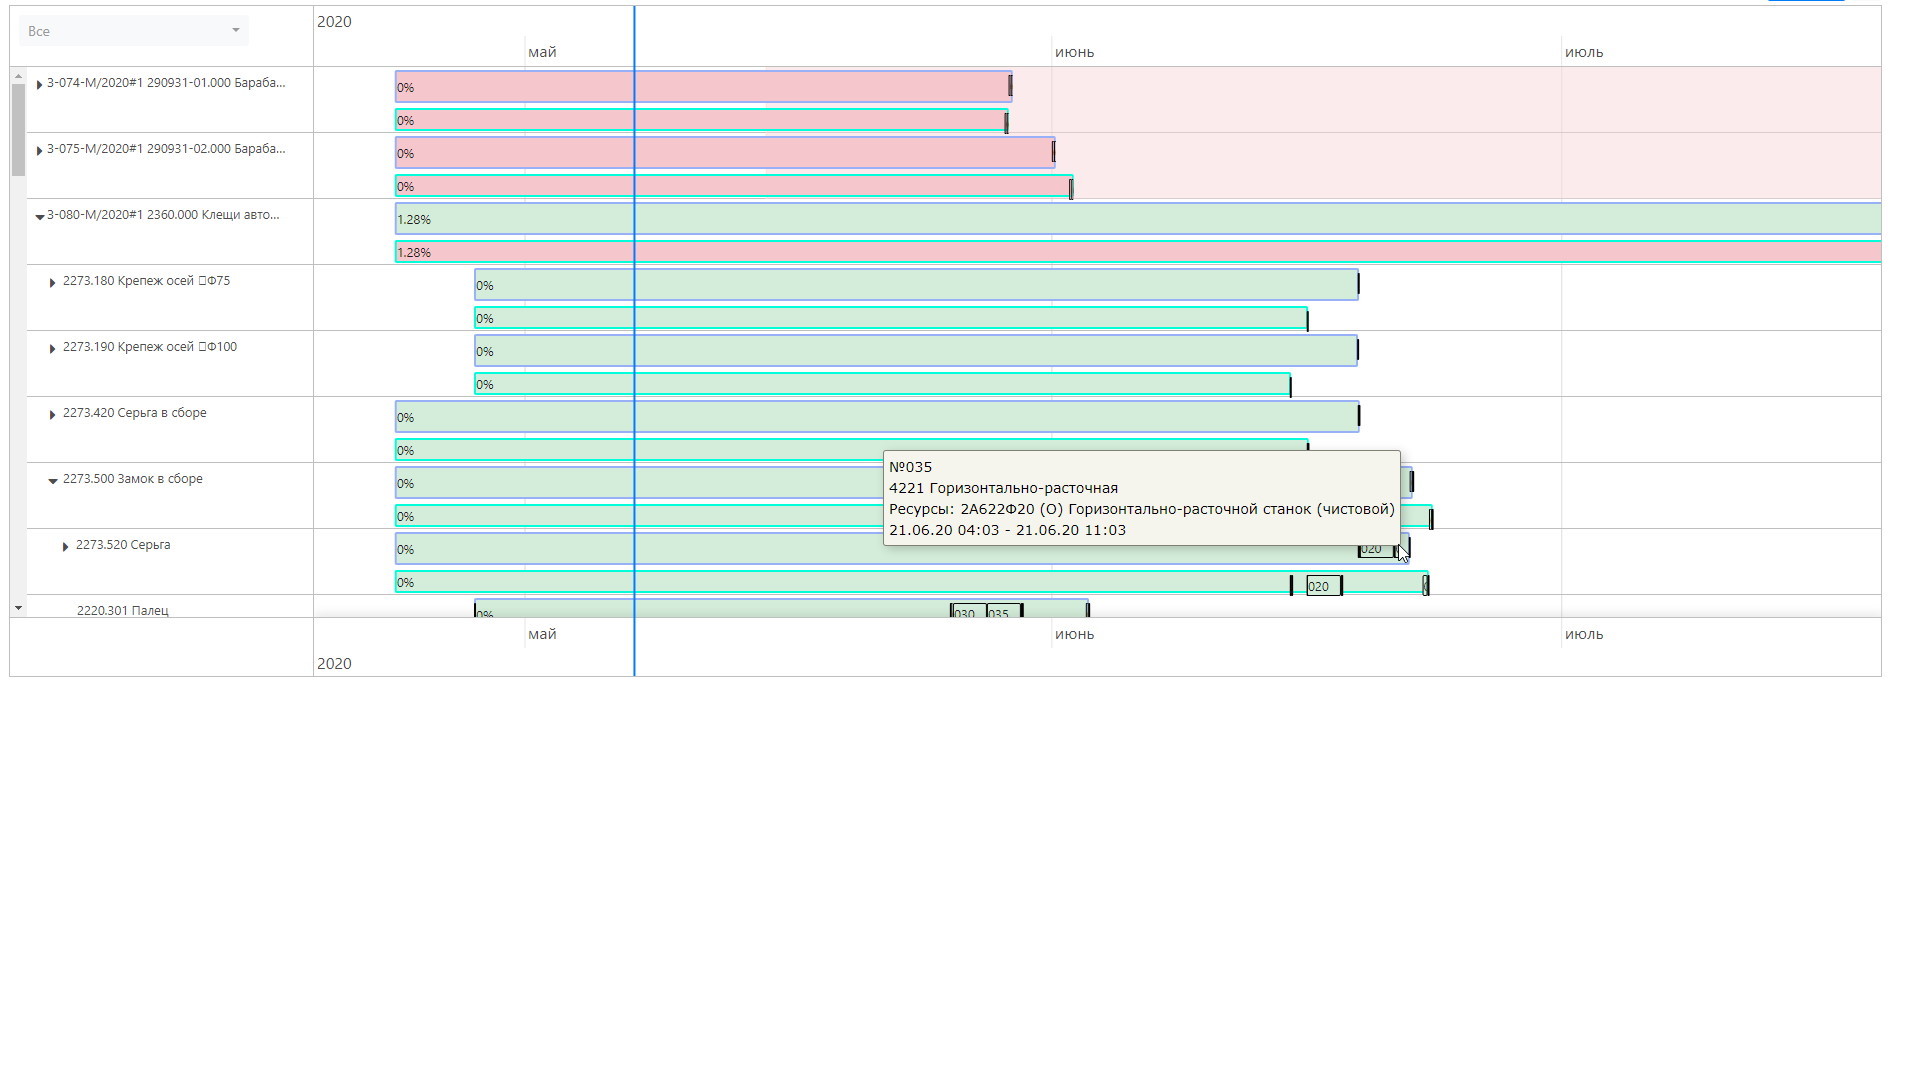The image size is (1920, 1080).
Task: Expand 2273.190 Крепеж осей Ф100
Action: [52, 349]
